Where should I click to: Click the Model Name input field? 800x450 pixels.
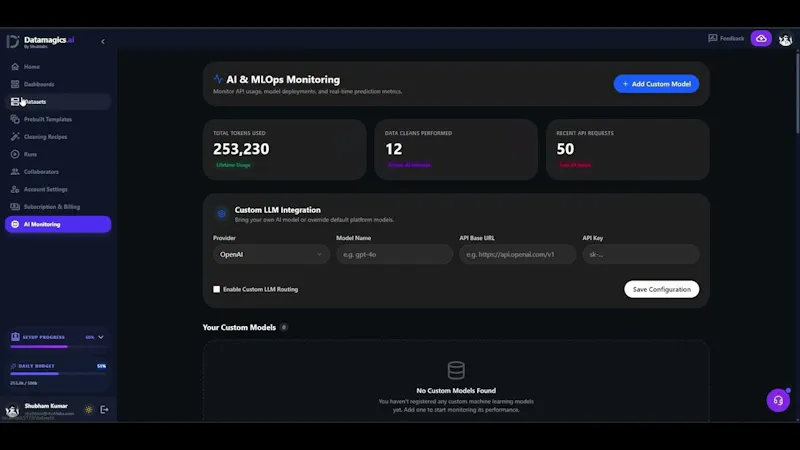(394, 254)
